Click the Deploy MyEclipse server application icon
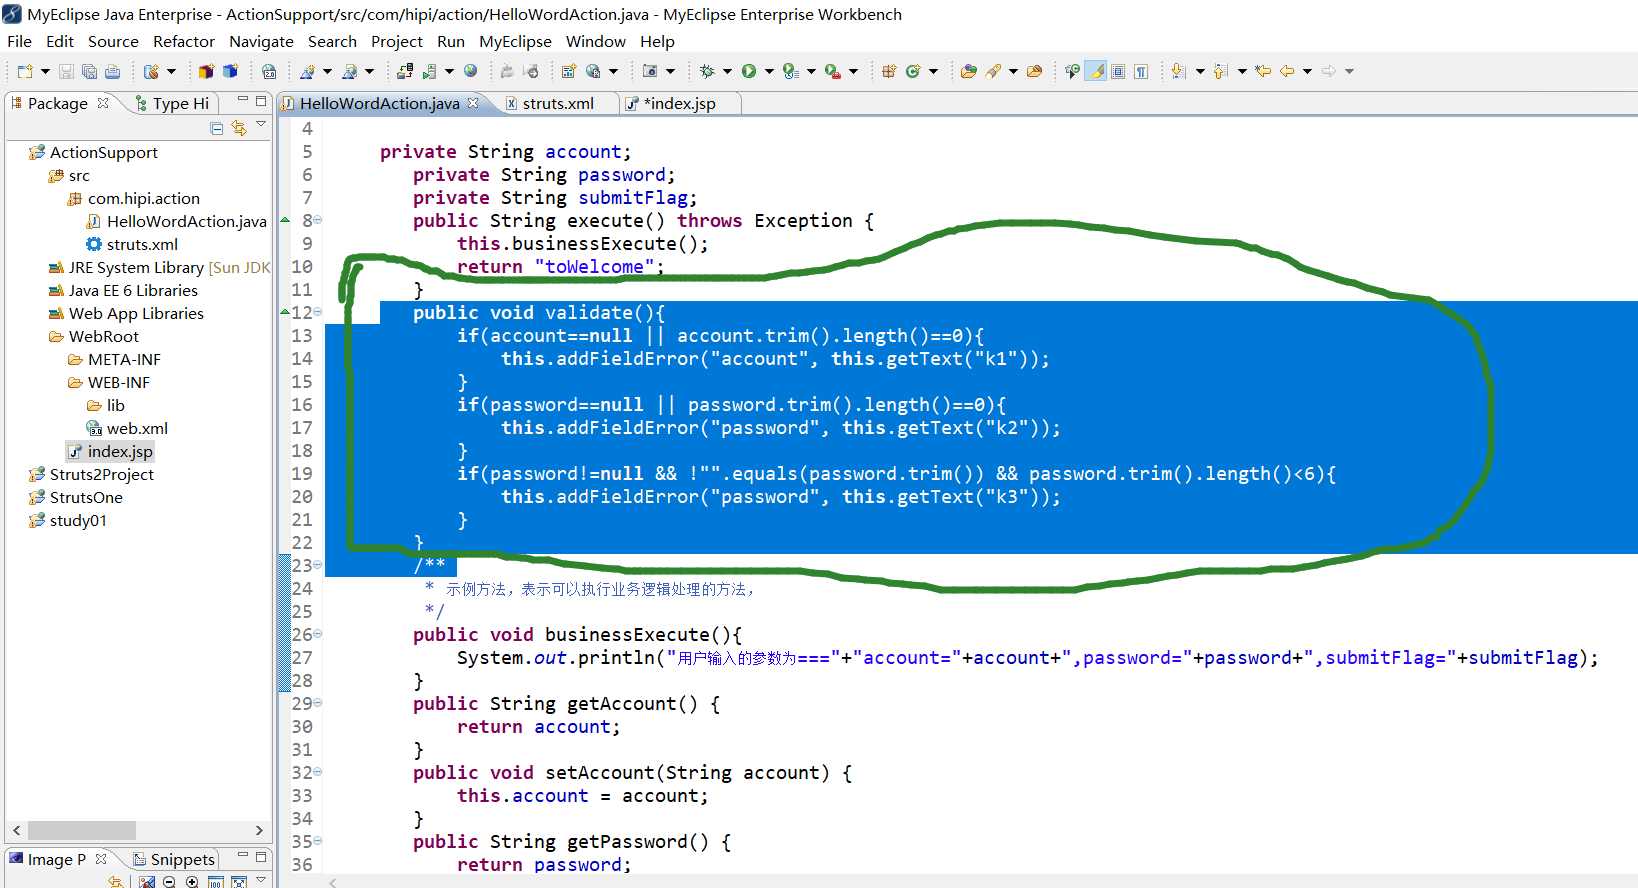Image resolution: width=1638 pixels, height=888 pixels. tap(404, 71)
